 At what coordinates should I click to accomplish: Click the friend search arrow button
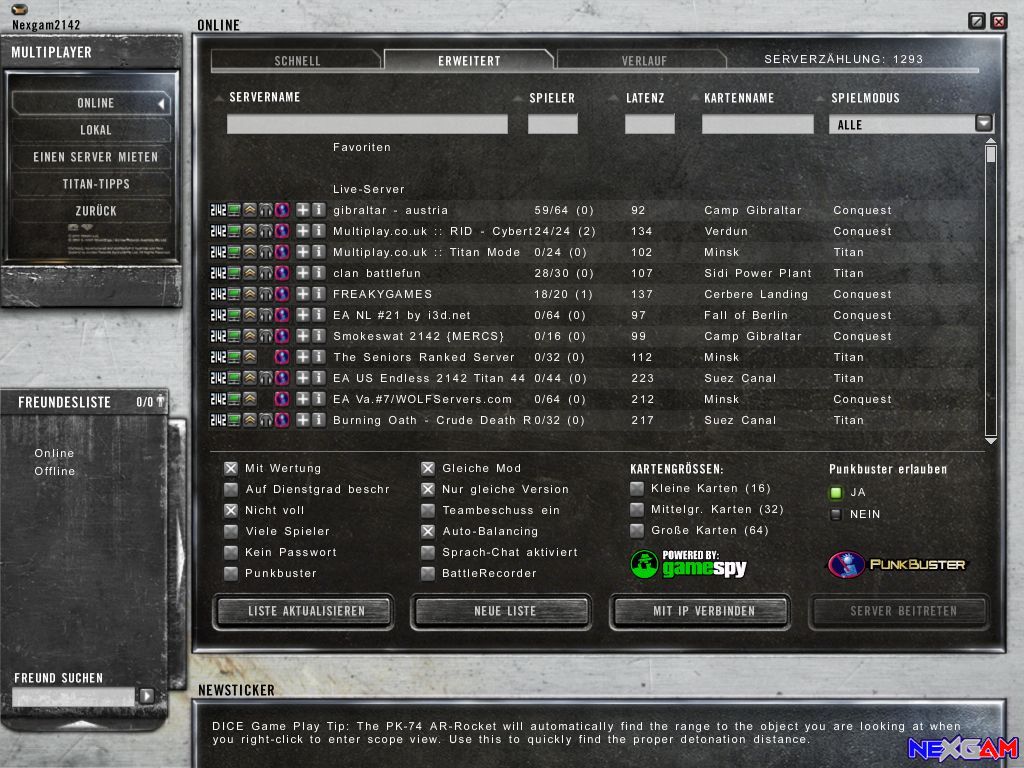click(x=147, y=696)
